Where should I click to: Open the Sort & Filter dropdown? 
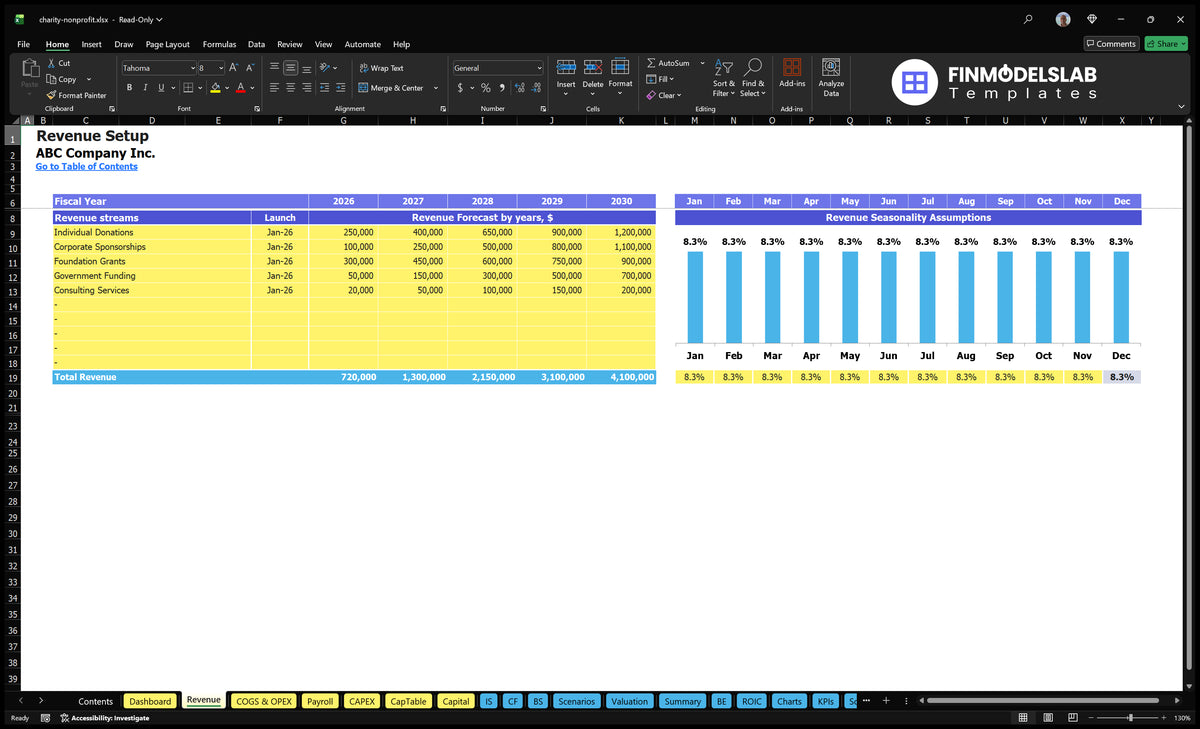[x=724, y=76]
